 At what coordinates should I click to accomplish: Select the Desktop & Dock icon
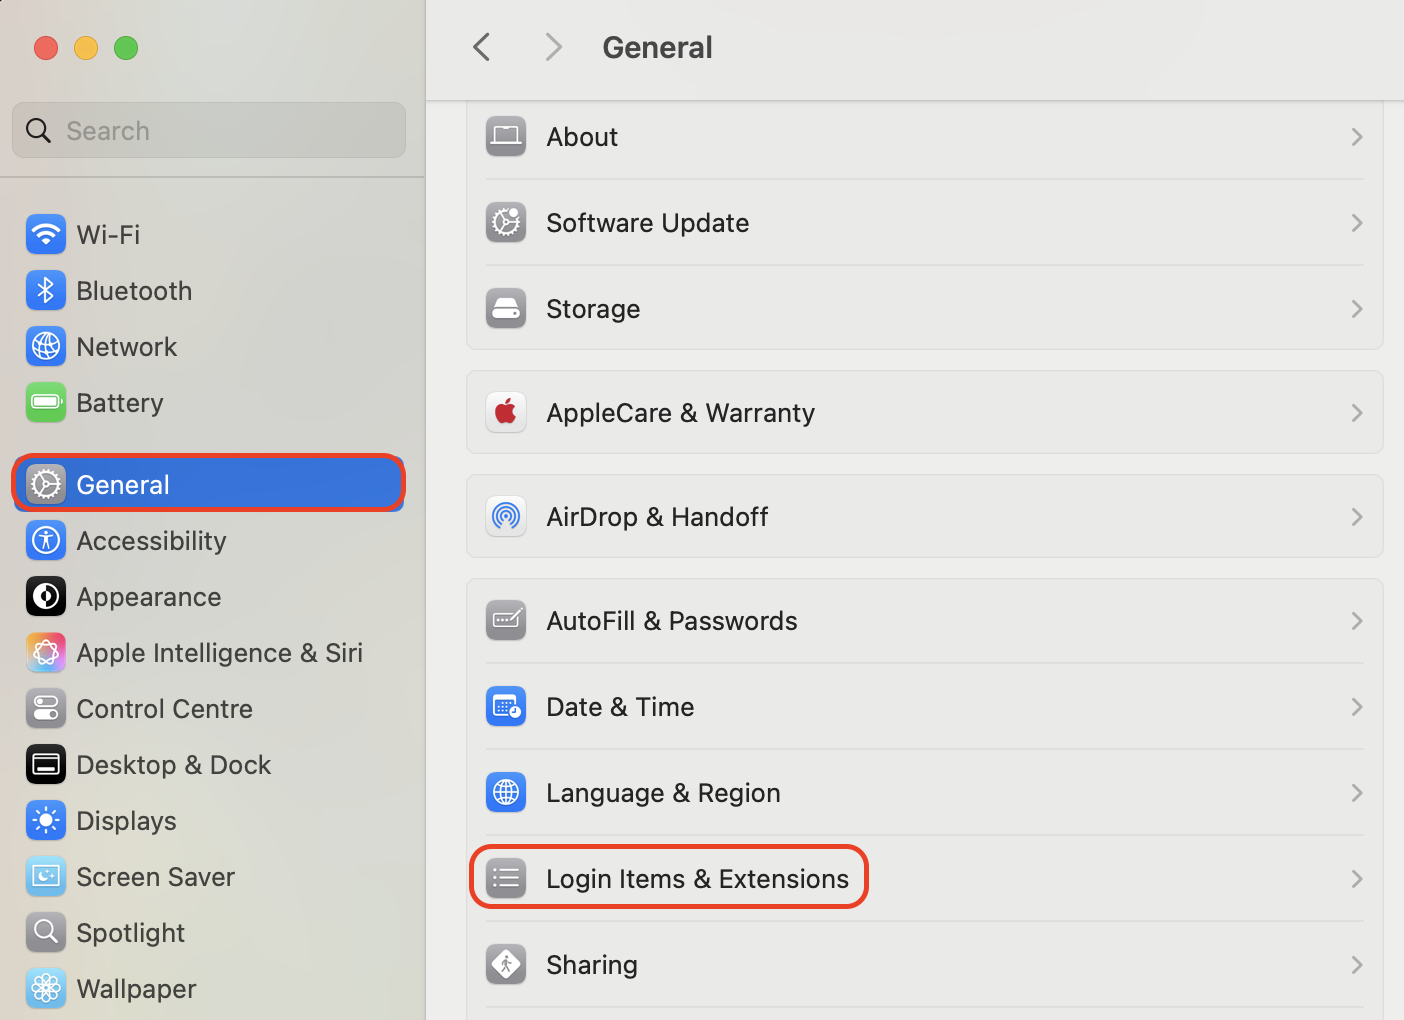(x=46, y=764)
